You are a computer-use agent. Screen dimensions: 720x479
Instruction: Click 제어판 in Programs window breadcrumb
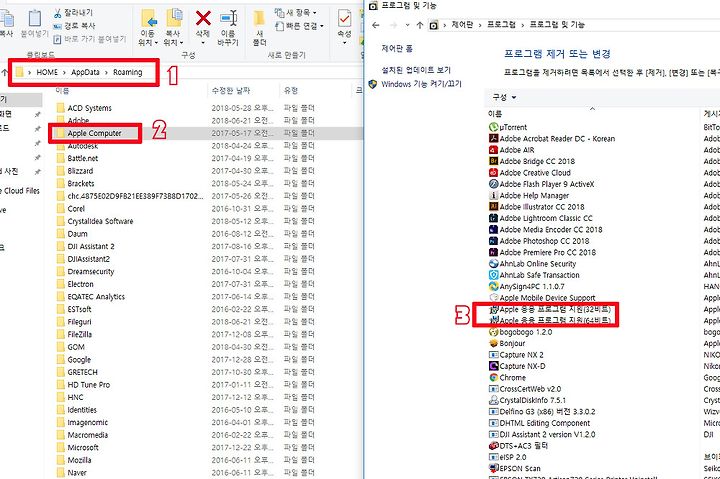[462, 24]
